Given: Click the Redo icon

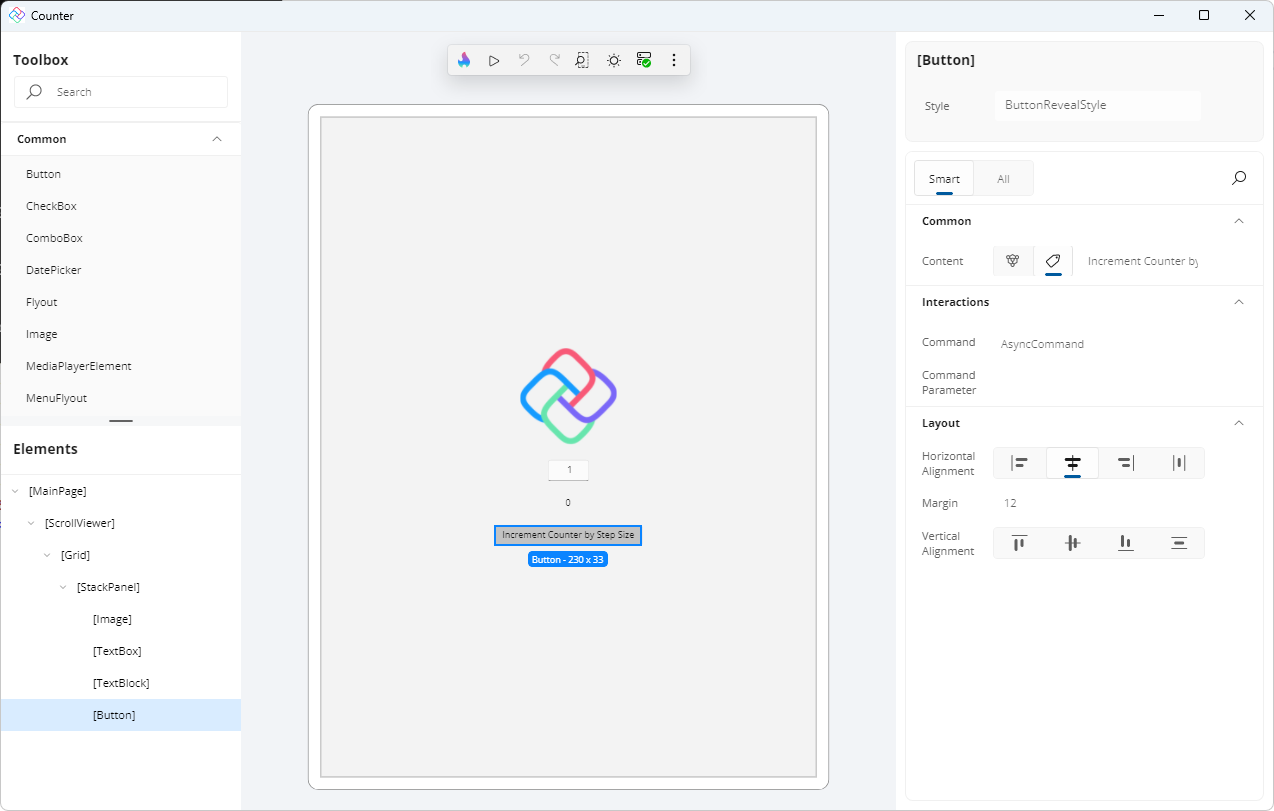Looking at the screenshot, I should (x=554, y=60).
